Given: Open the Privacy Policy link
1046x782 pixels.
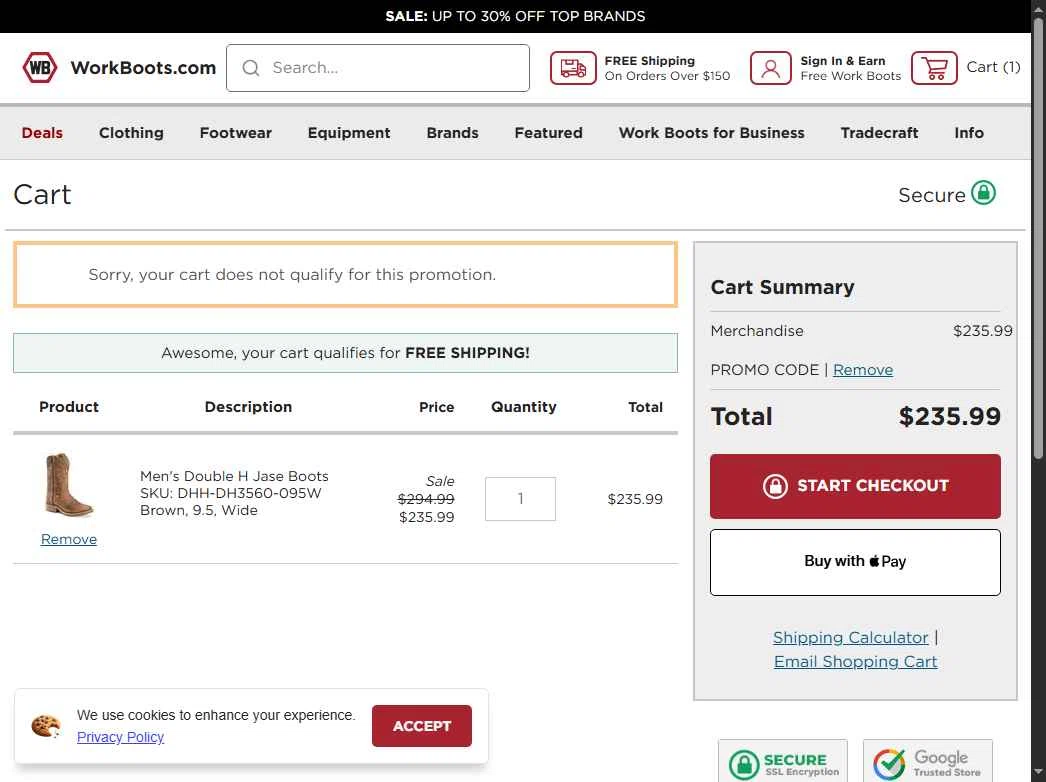Looking at the screenshot, I should 120,737.
